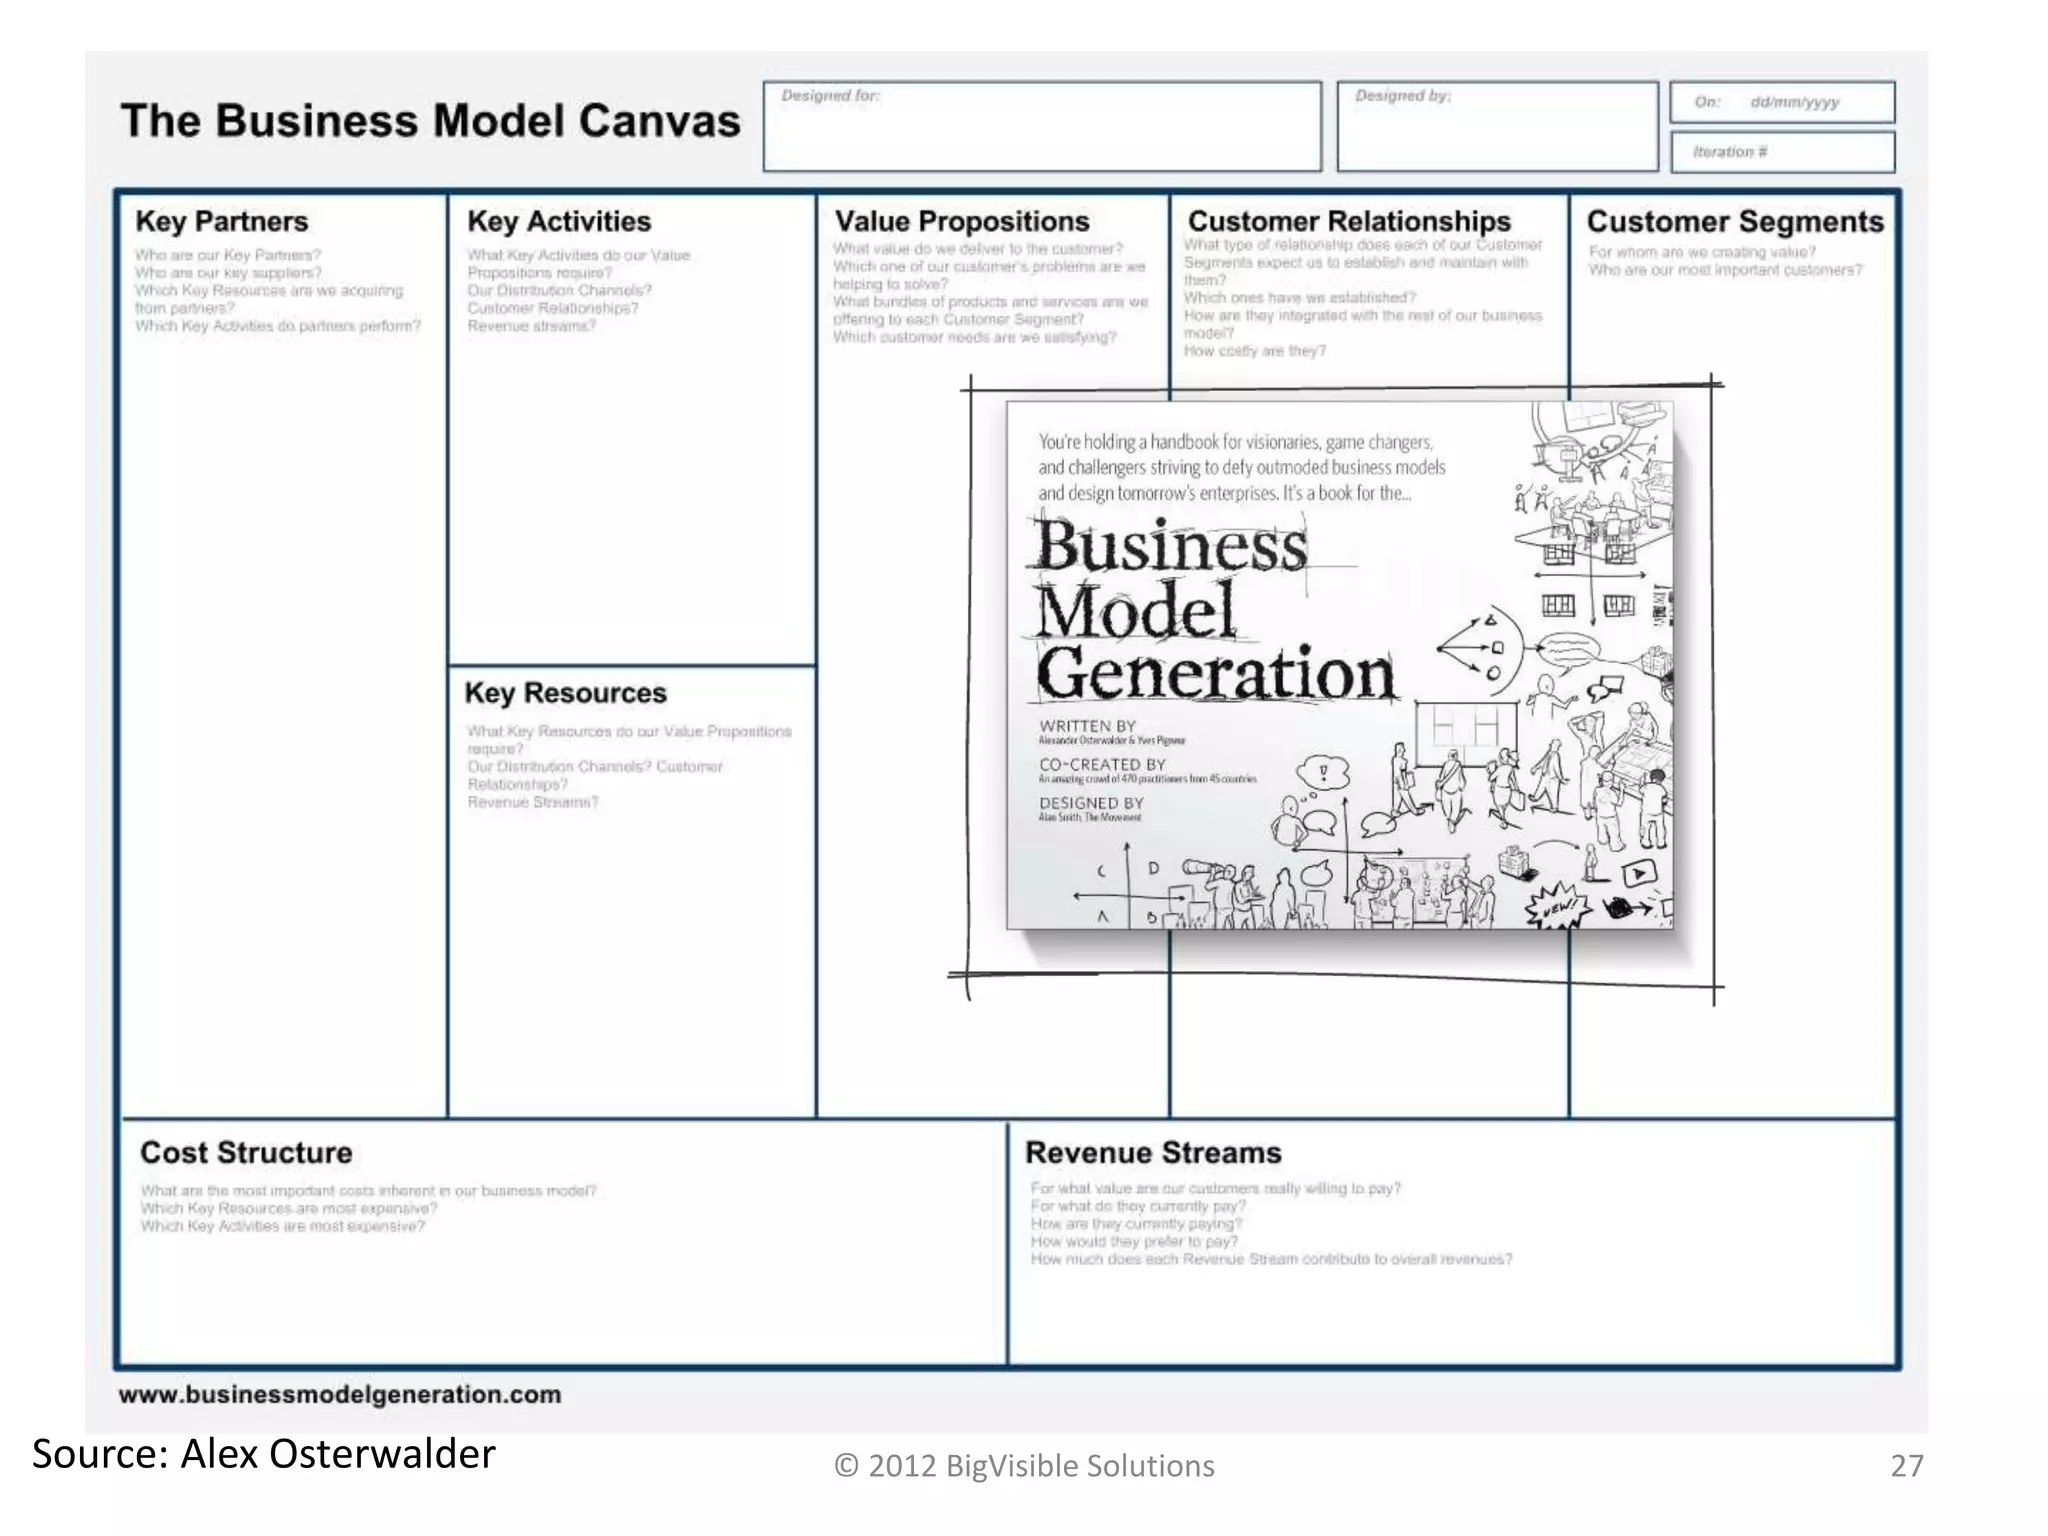Click the "Designed for:" input box
Screen dimensions: 2048x1536
[1042, 126]
